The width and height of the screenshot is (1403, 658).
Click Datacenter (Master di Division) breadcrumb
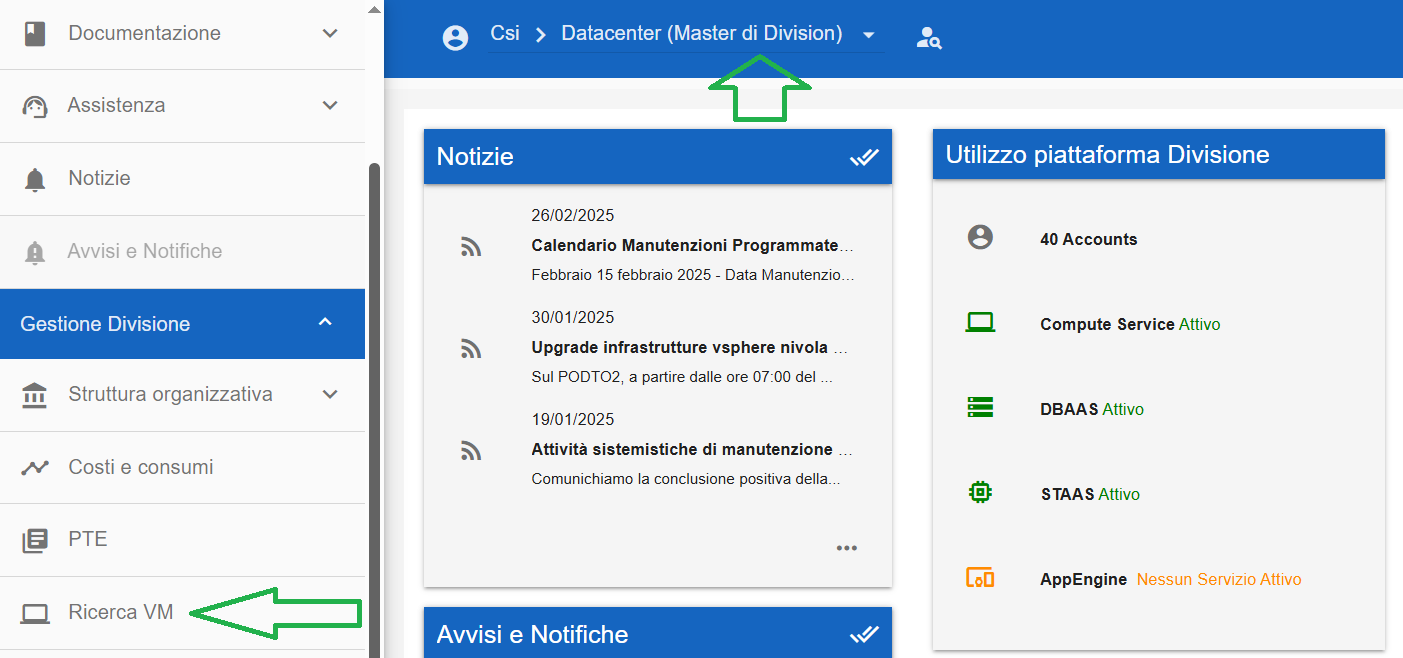(x=702, y=34)
